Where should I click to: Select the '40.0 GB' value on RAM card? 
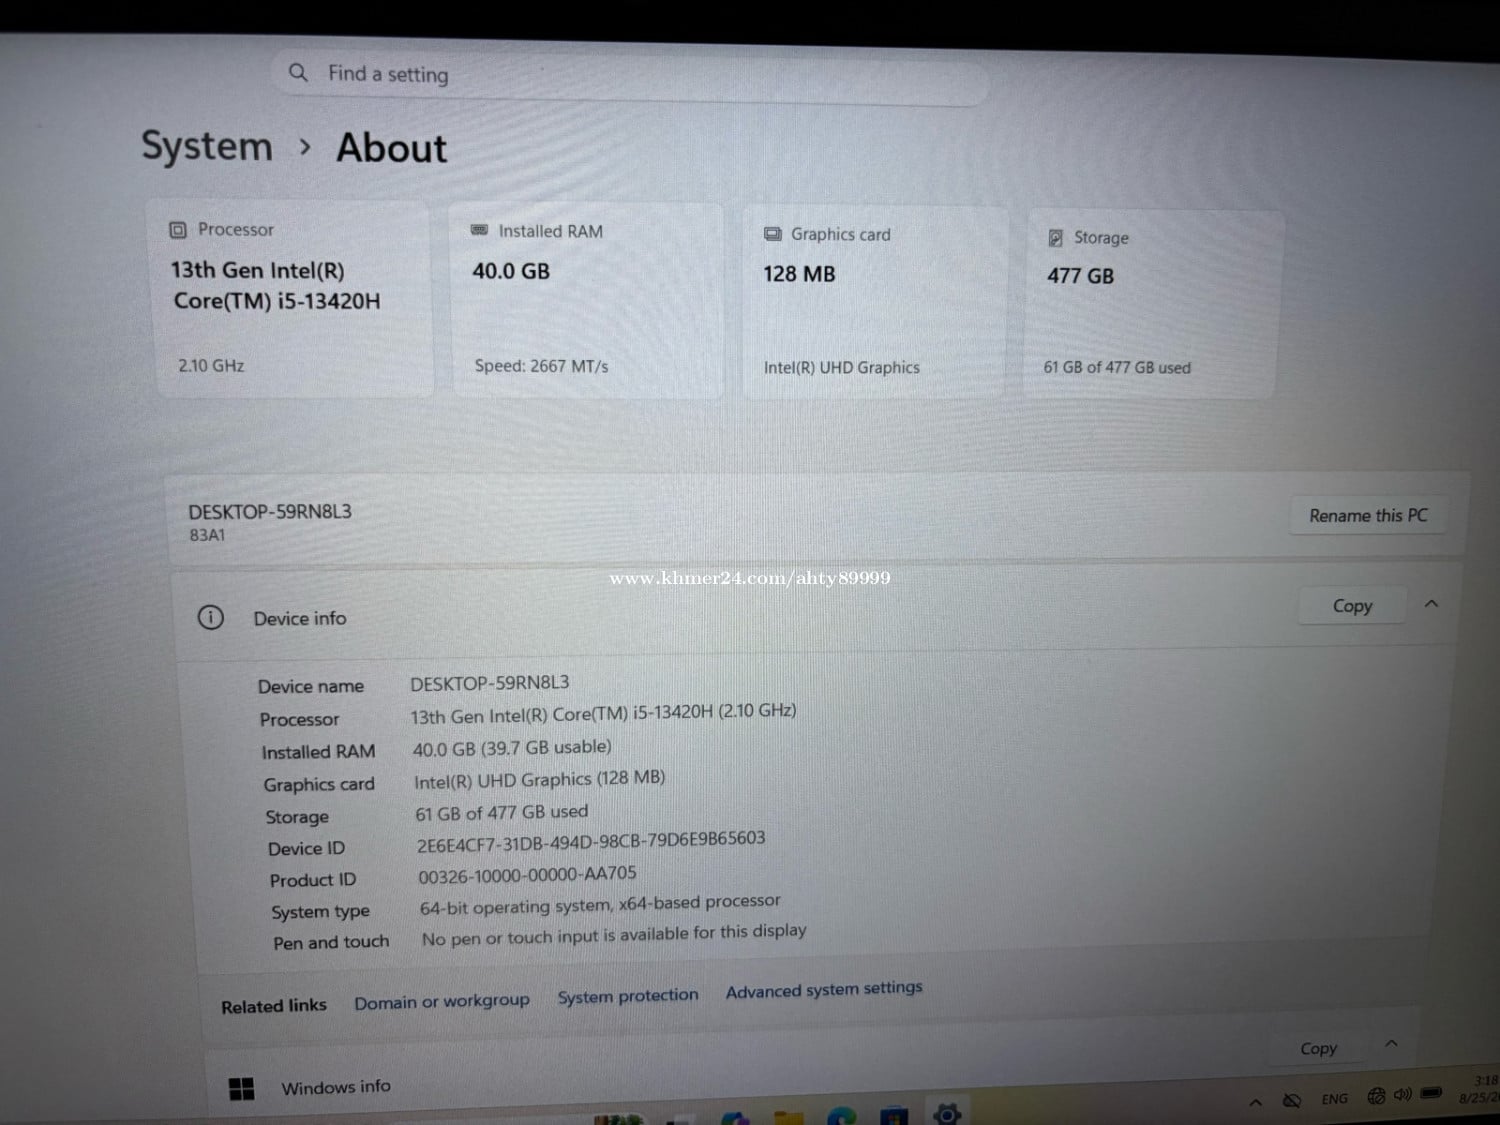tap(511, 271)
